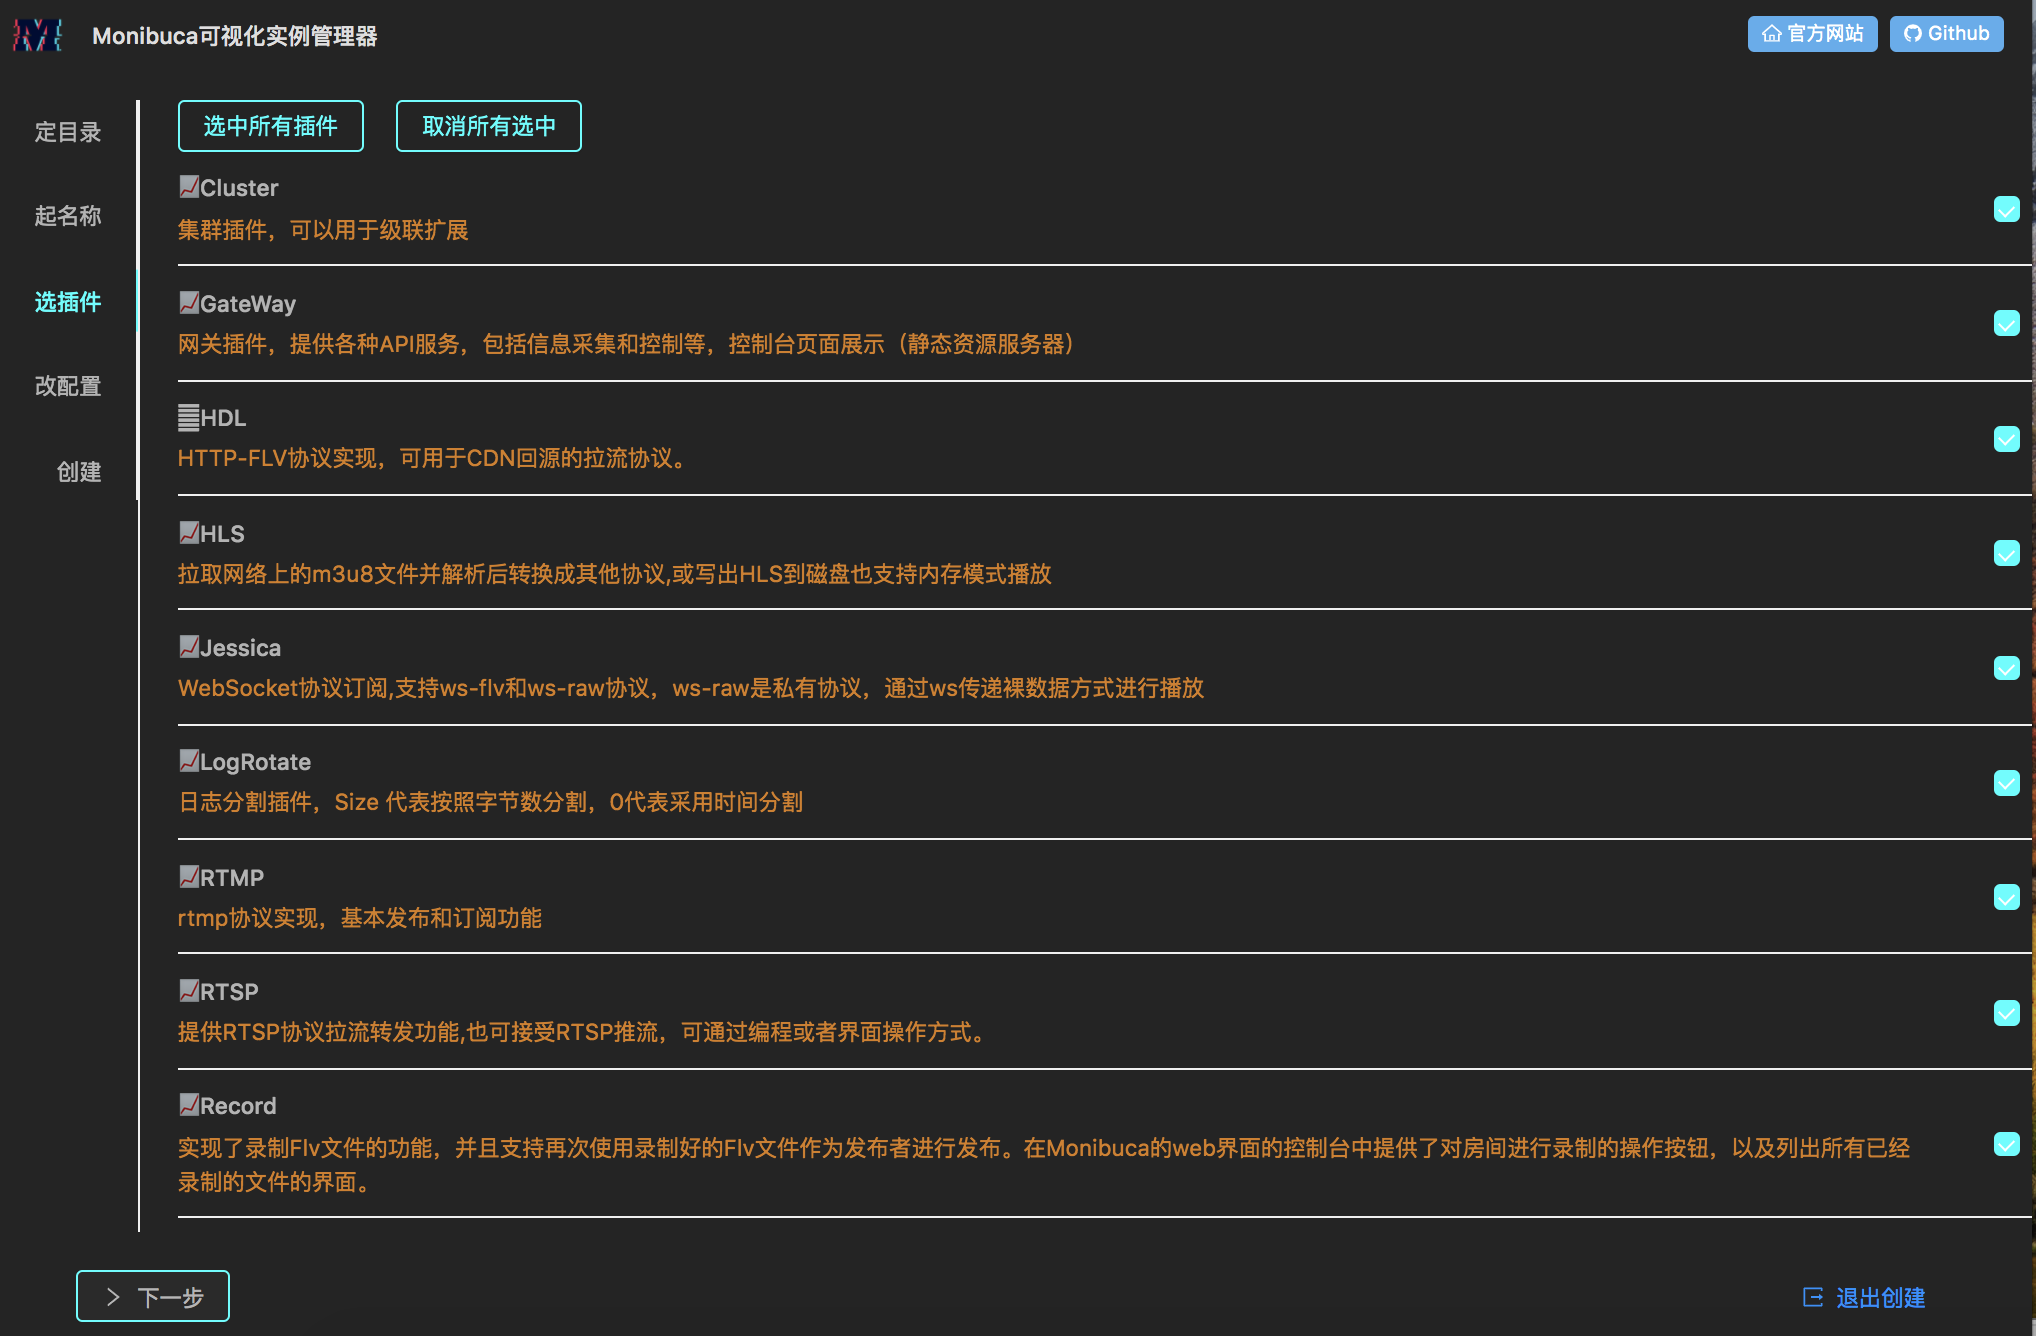Open the 创建 step
Viewport: 2036px width, 1336px height.
(x=79, y=472)
